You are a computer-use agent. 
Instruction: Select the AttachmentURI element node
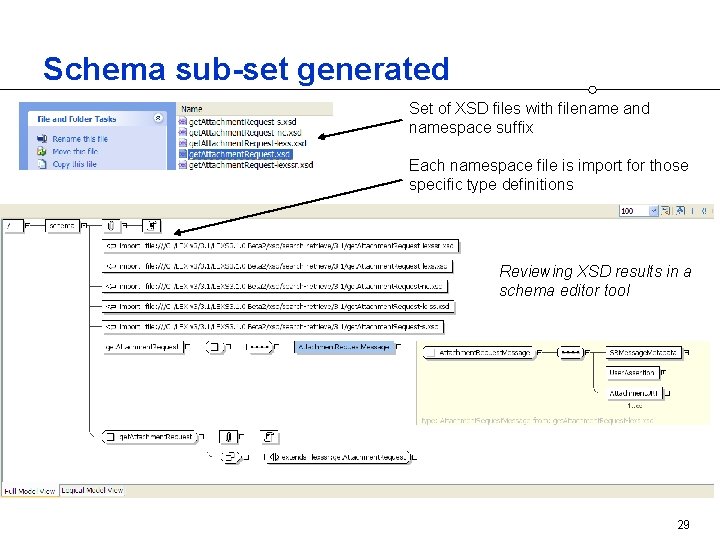click(x=634, y=393)
